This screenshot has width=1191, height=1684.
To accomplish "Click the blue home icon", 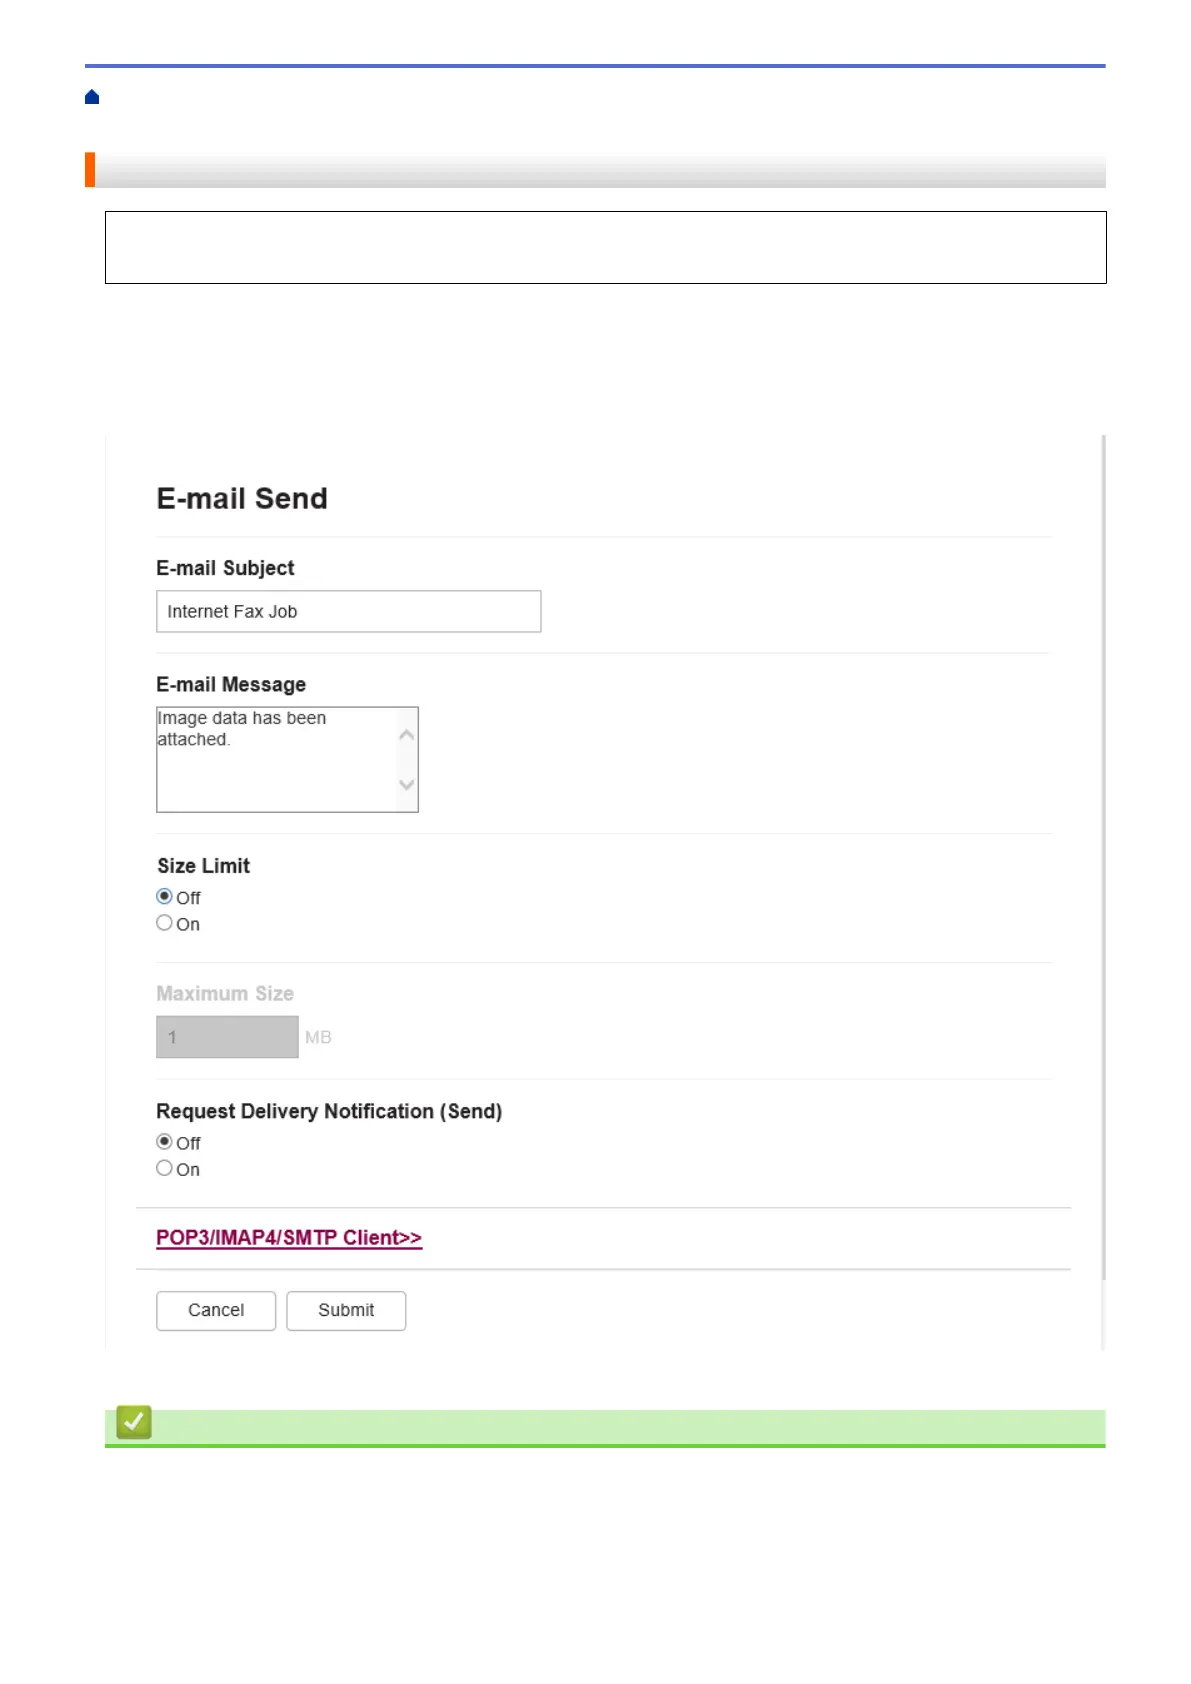I will click(92, 97).
